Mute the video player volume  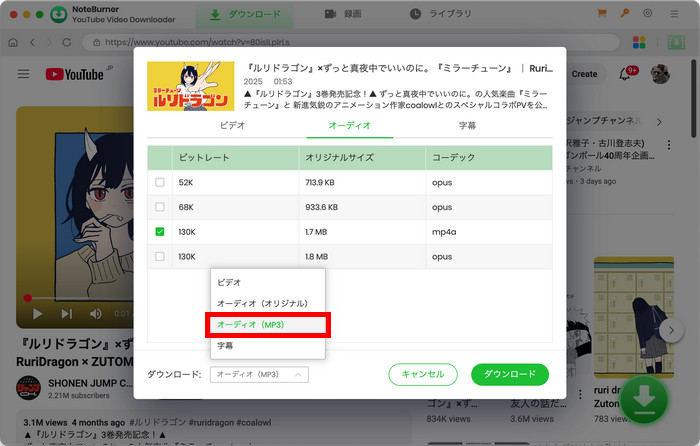pos(95,314)
